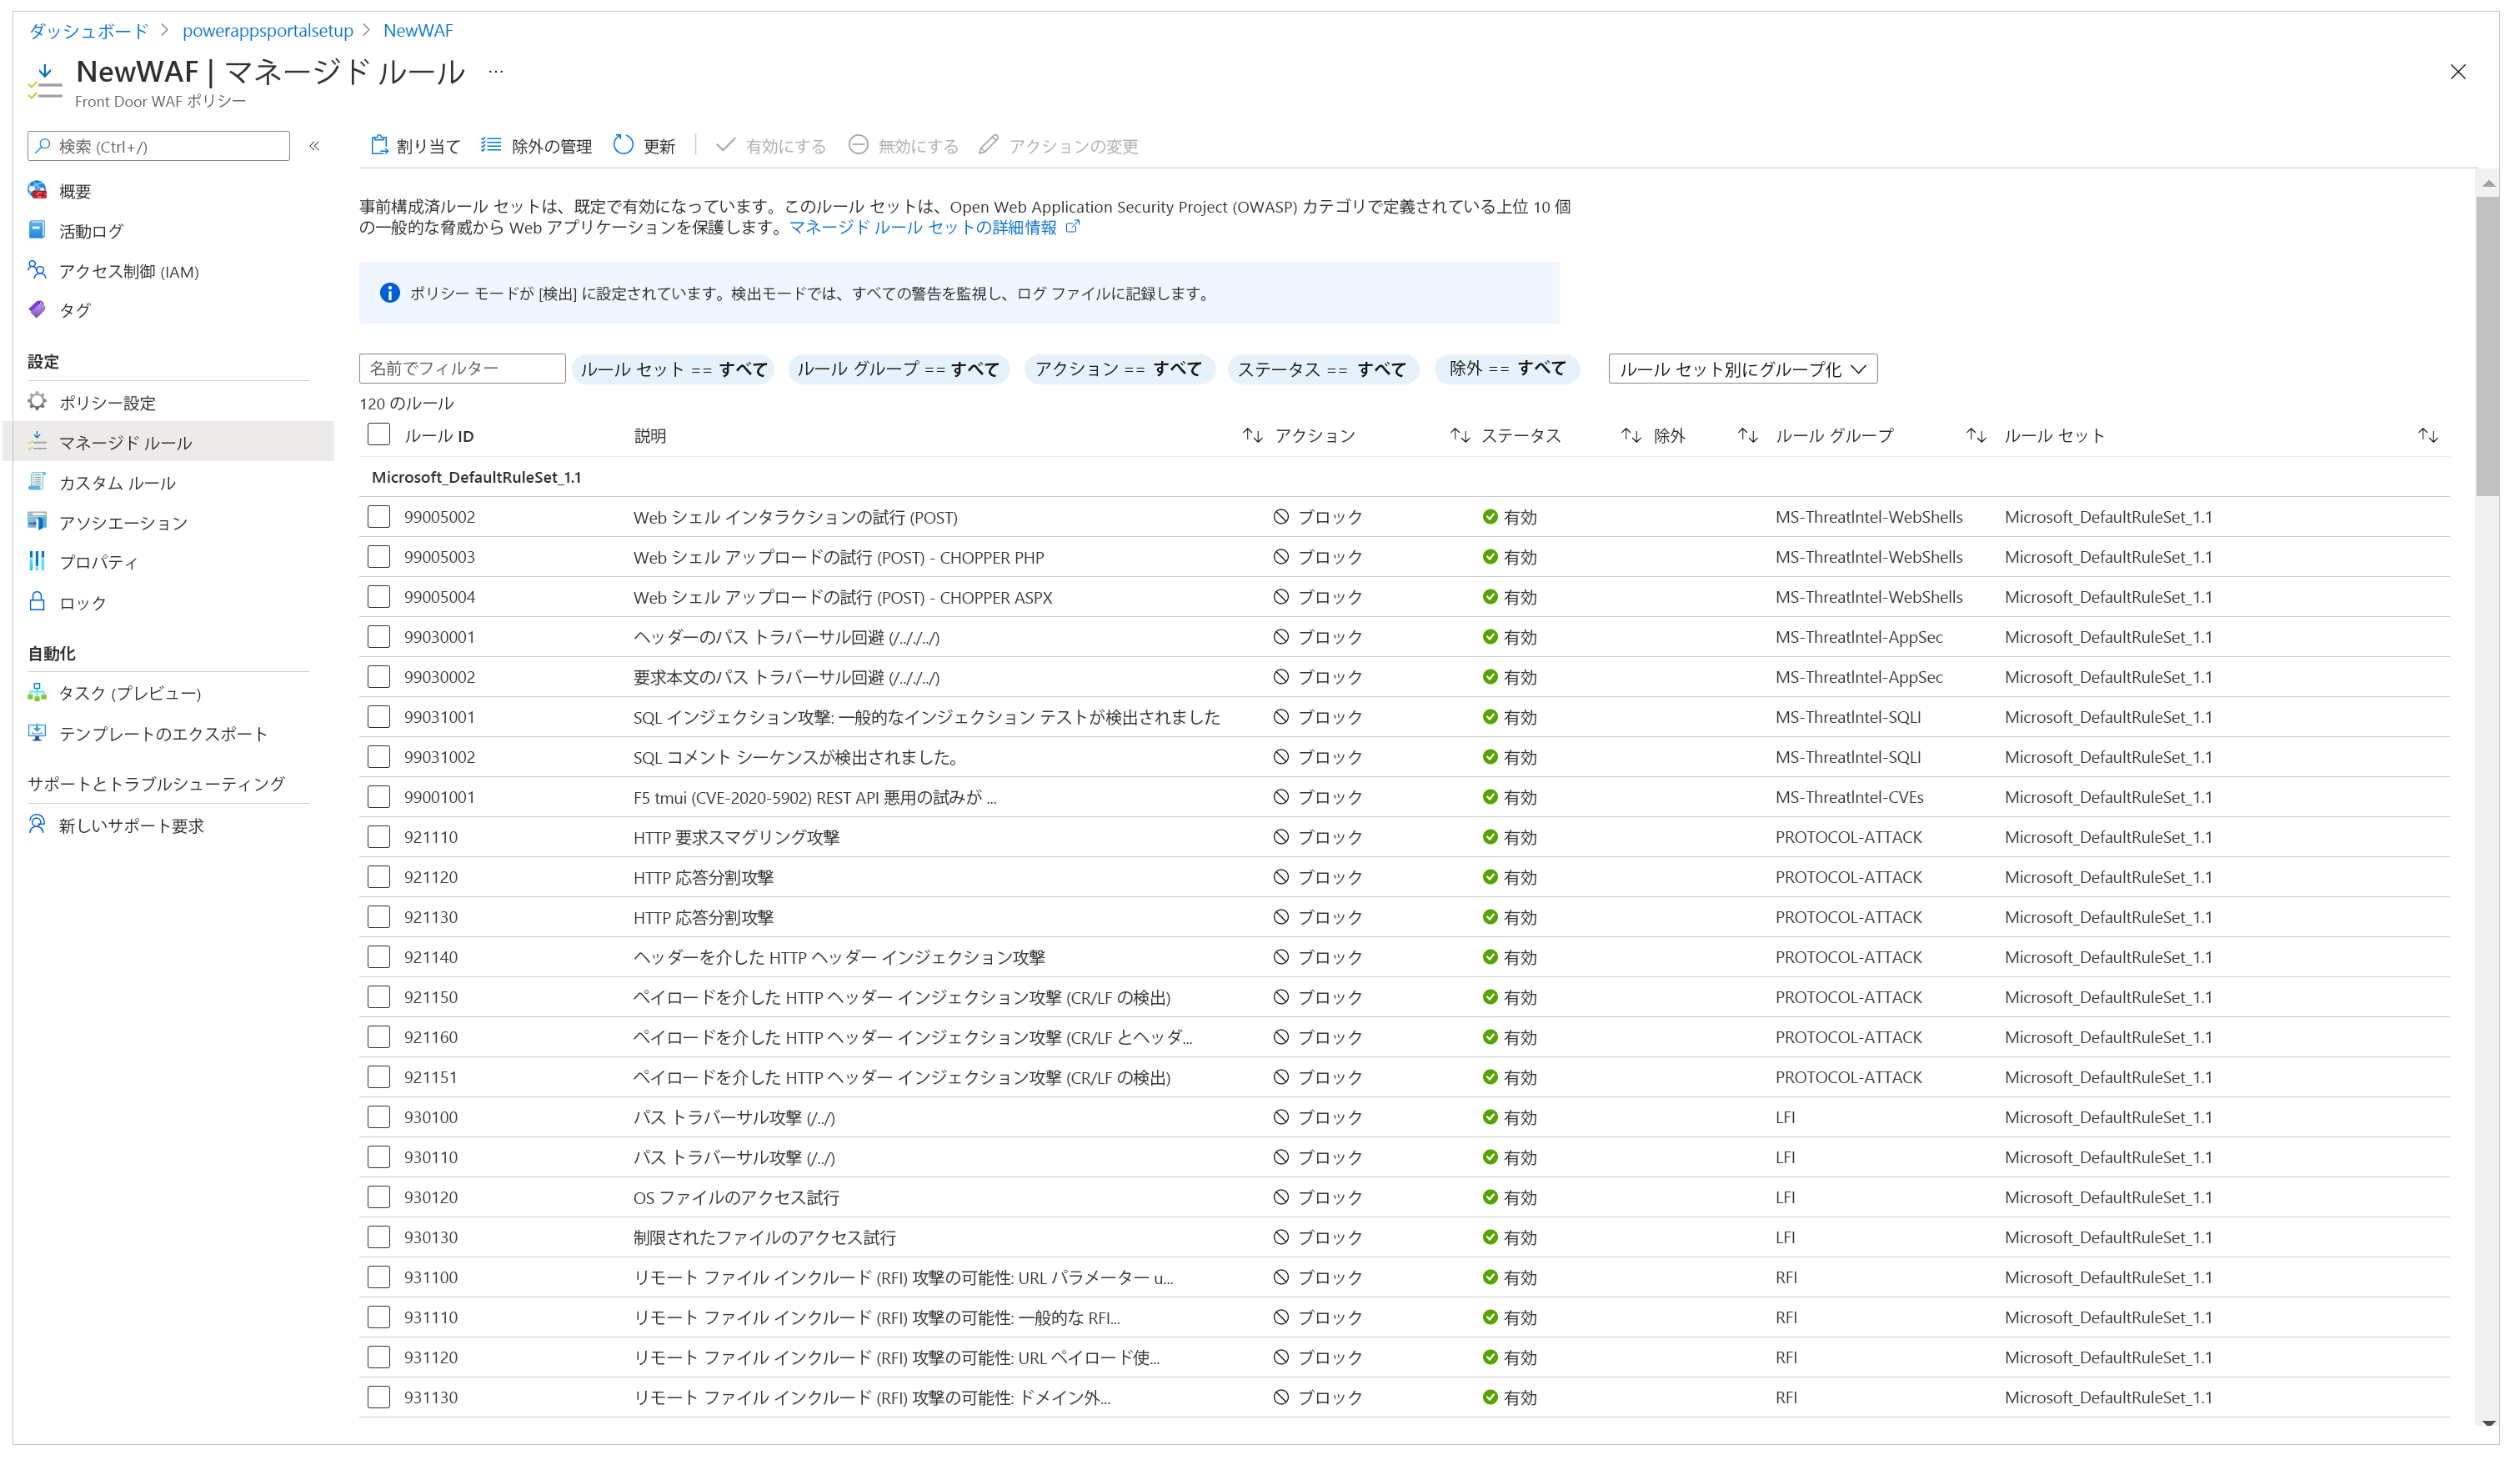Check rule 931130 checkbox
2520x1470 pixels.
378,1396
